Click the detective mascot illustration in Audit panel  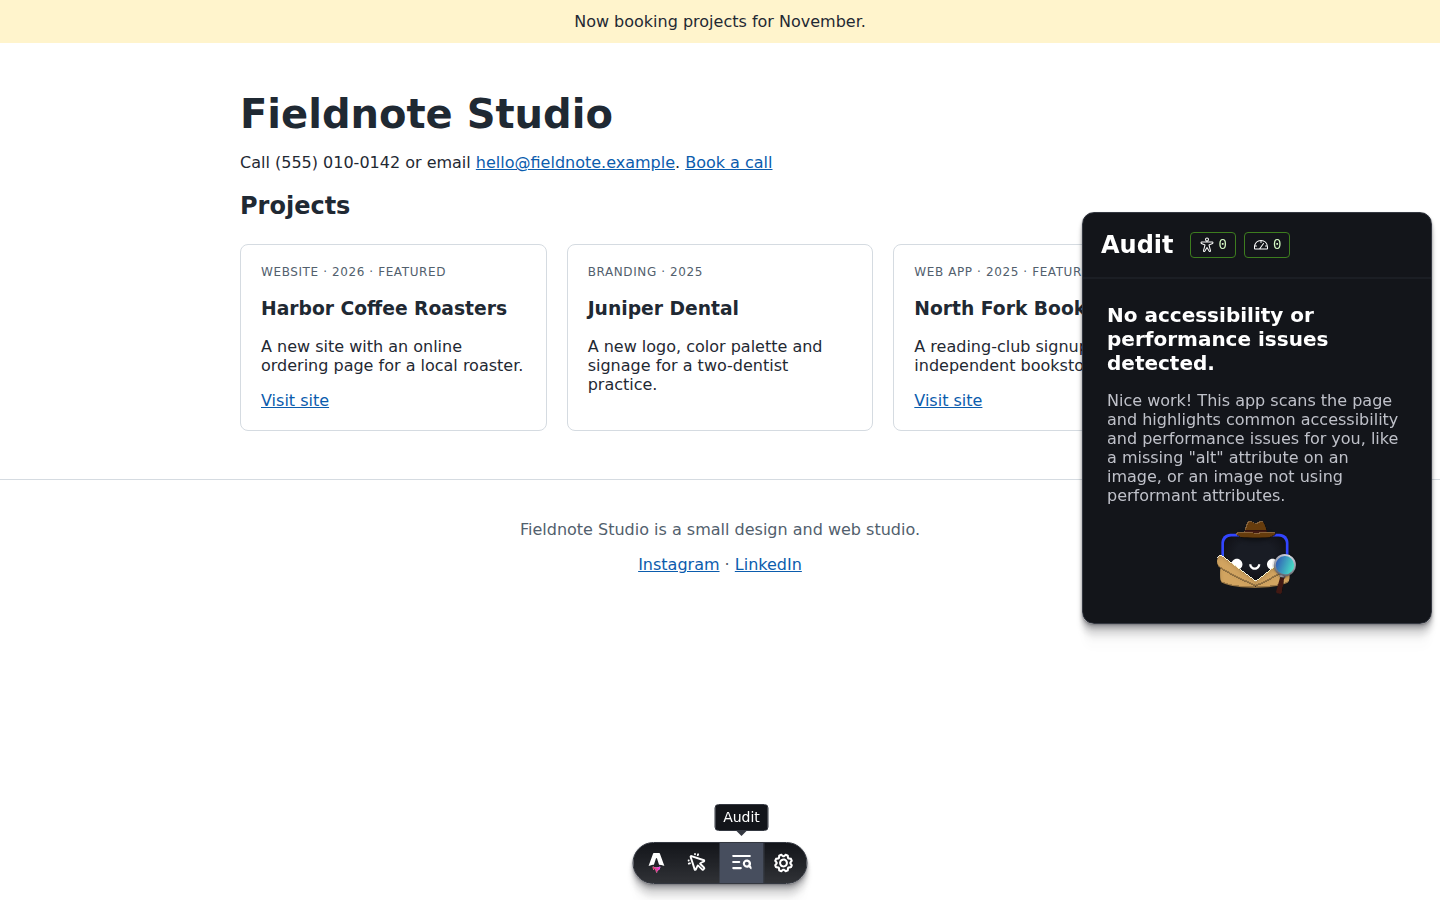pos(1256,557)
